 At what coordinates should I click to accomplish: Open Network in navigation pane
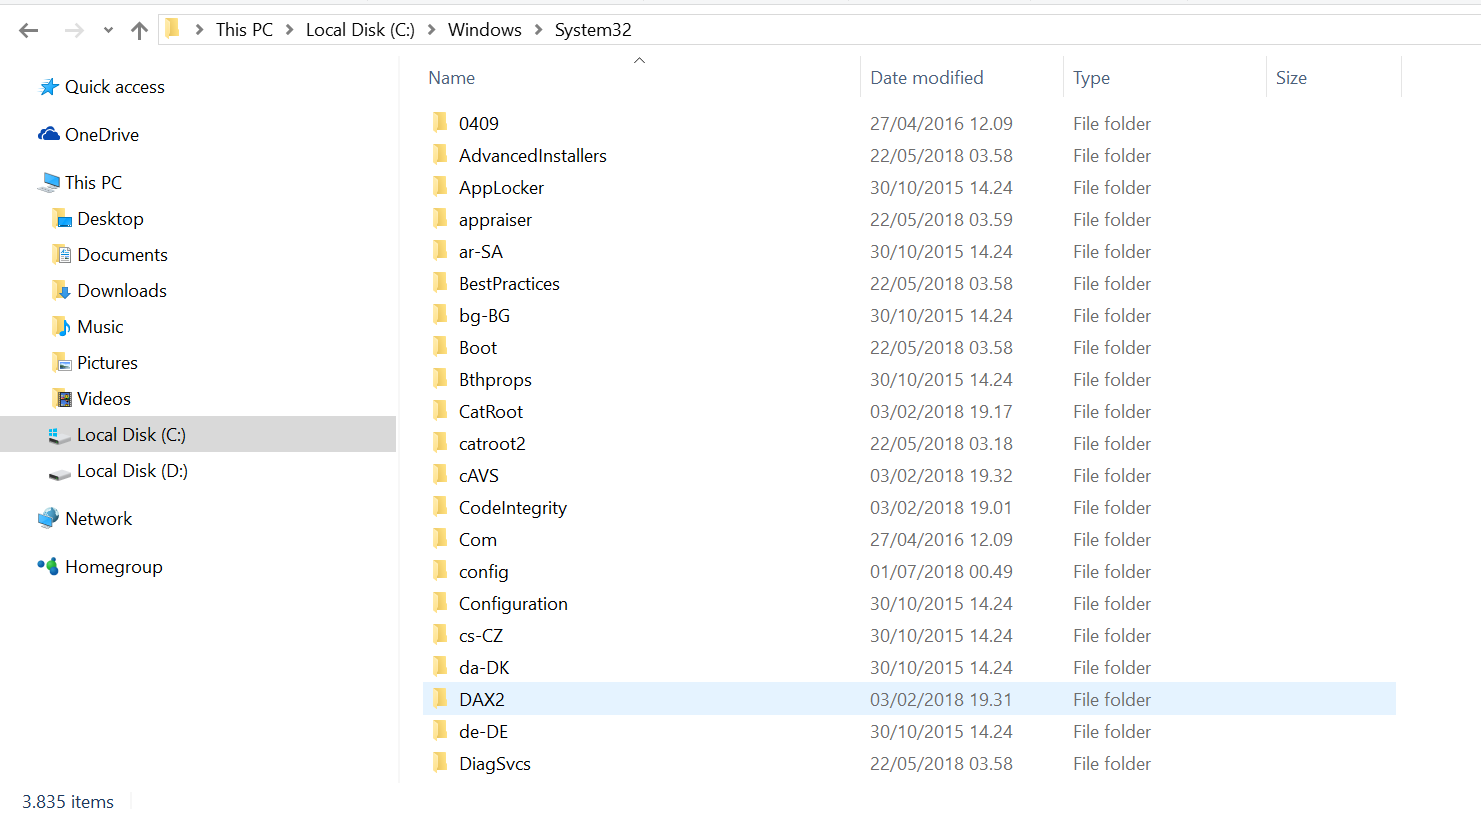point(99,519)
